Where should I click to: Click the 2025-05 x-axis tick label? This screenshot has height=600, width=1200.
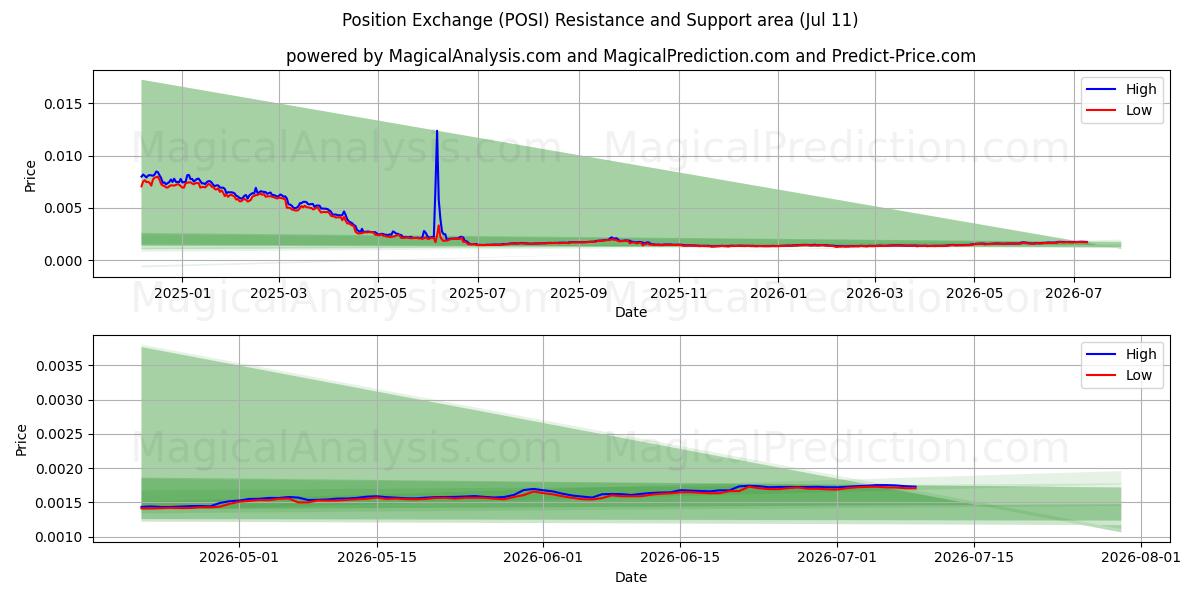pos(379,293)
